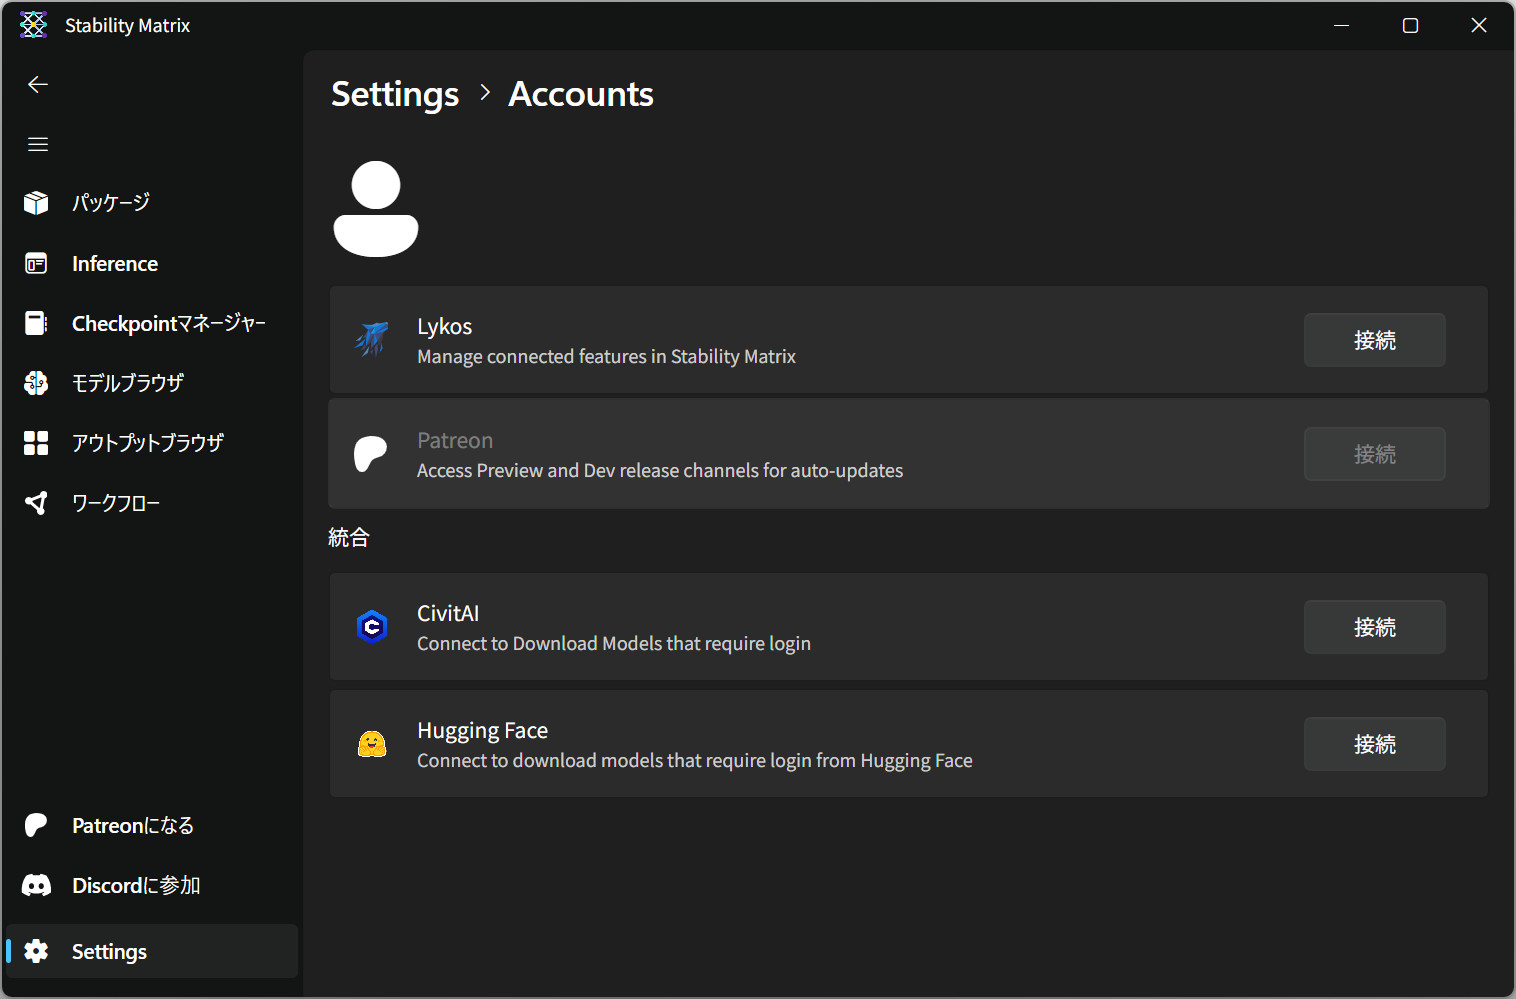Connect the Lykos account

tap(1374, 340)
